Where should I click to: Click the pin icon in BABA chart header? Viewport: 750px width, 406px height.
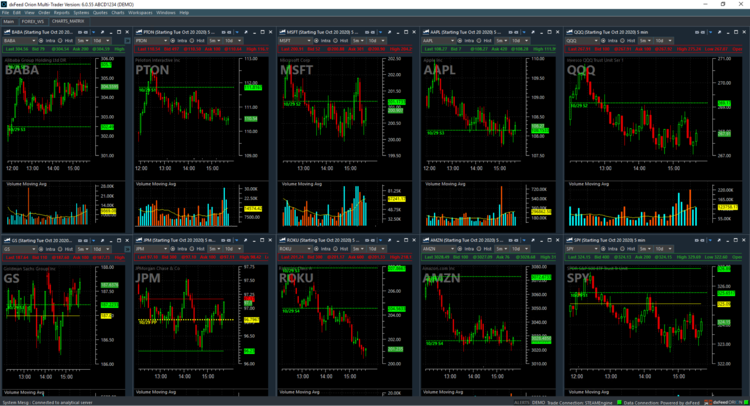click(102, 32)
